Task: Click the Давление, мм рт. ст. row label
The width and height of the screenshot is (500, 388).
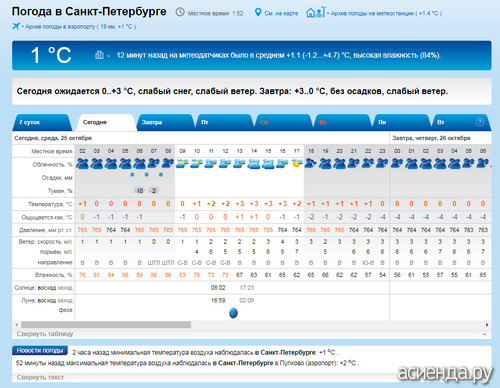Action: [45, 230]
